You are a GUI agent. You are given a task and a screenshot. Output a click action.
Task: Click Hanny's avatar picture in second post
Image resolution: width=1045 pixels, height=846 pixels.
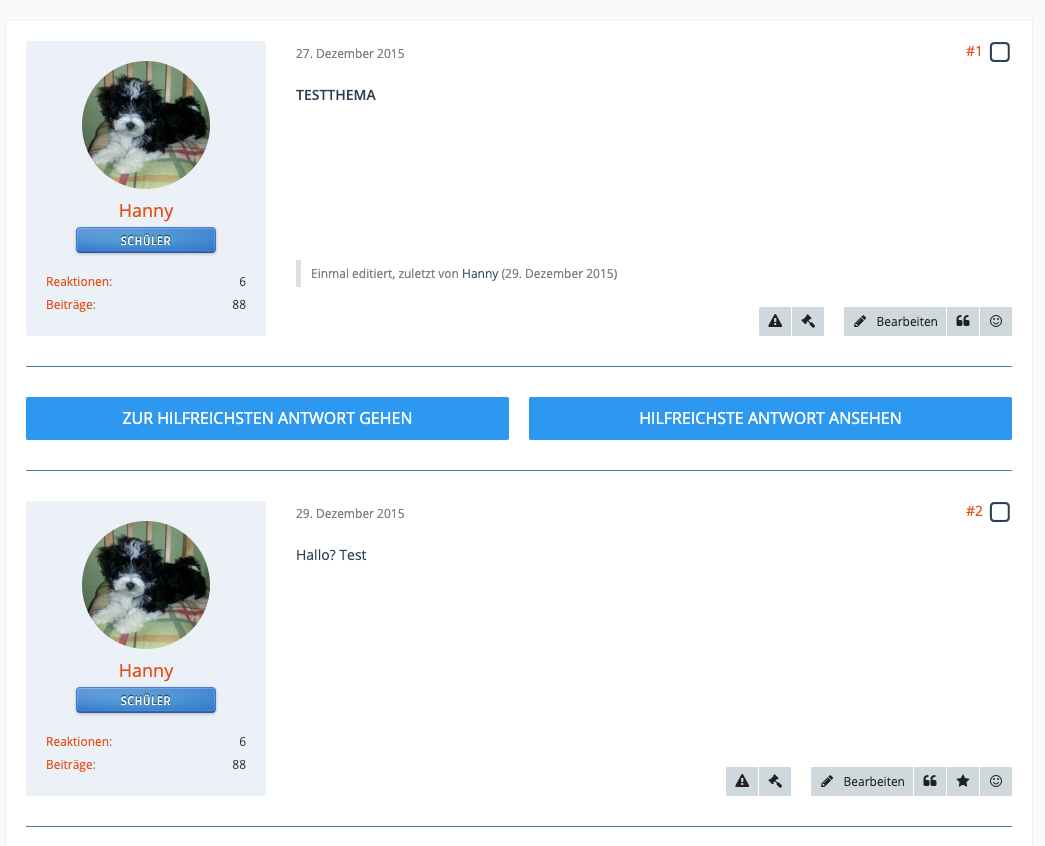(x=146, y=585)
